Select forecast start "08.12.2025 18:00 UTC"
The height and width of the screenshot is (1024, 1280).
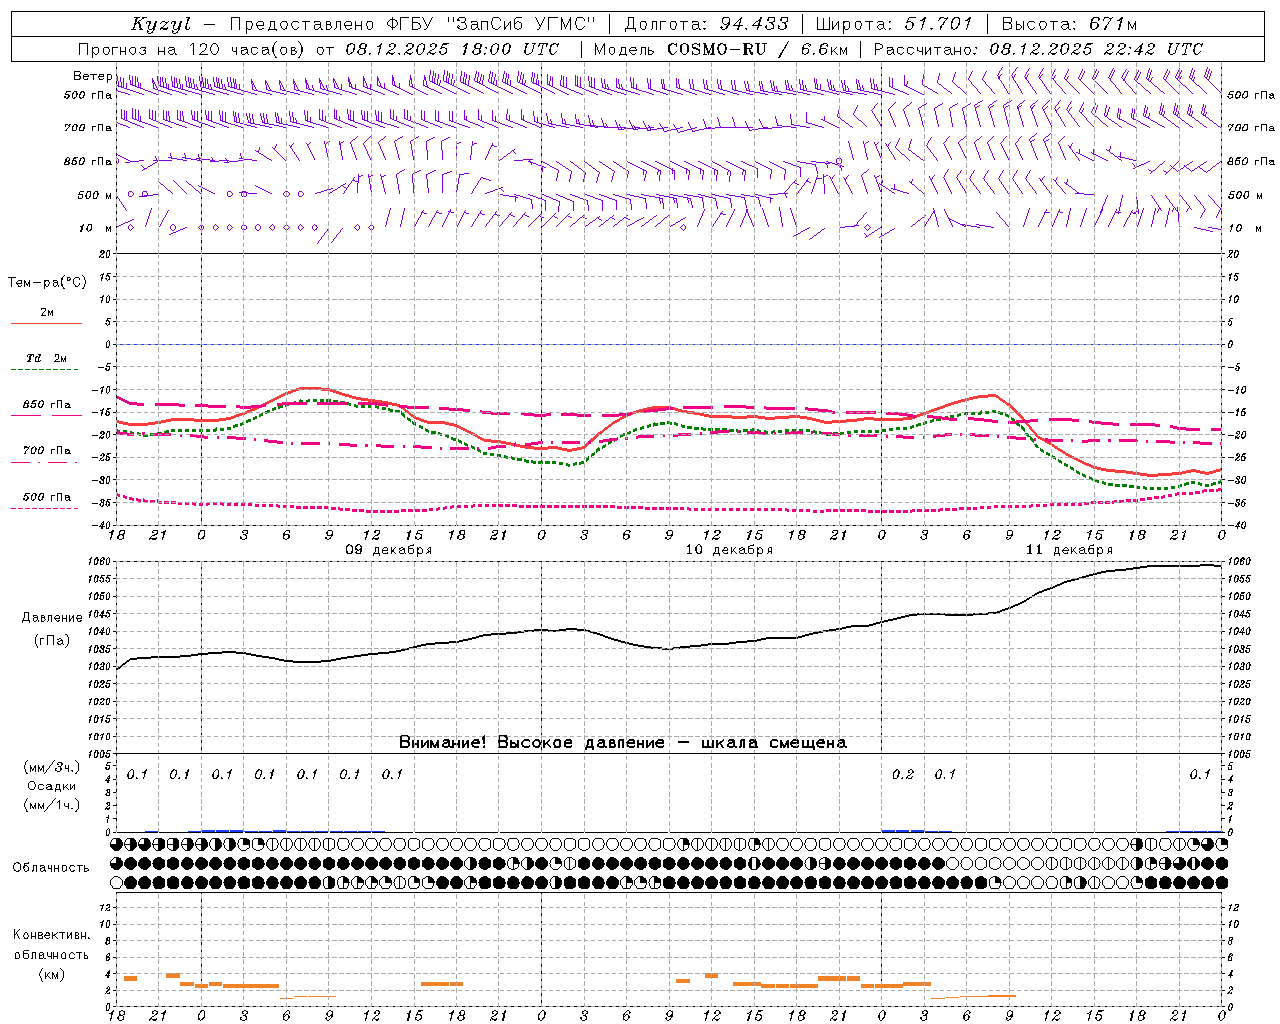pos(452,49)
